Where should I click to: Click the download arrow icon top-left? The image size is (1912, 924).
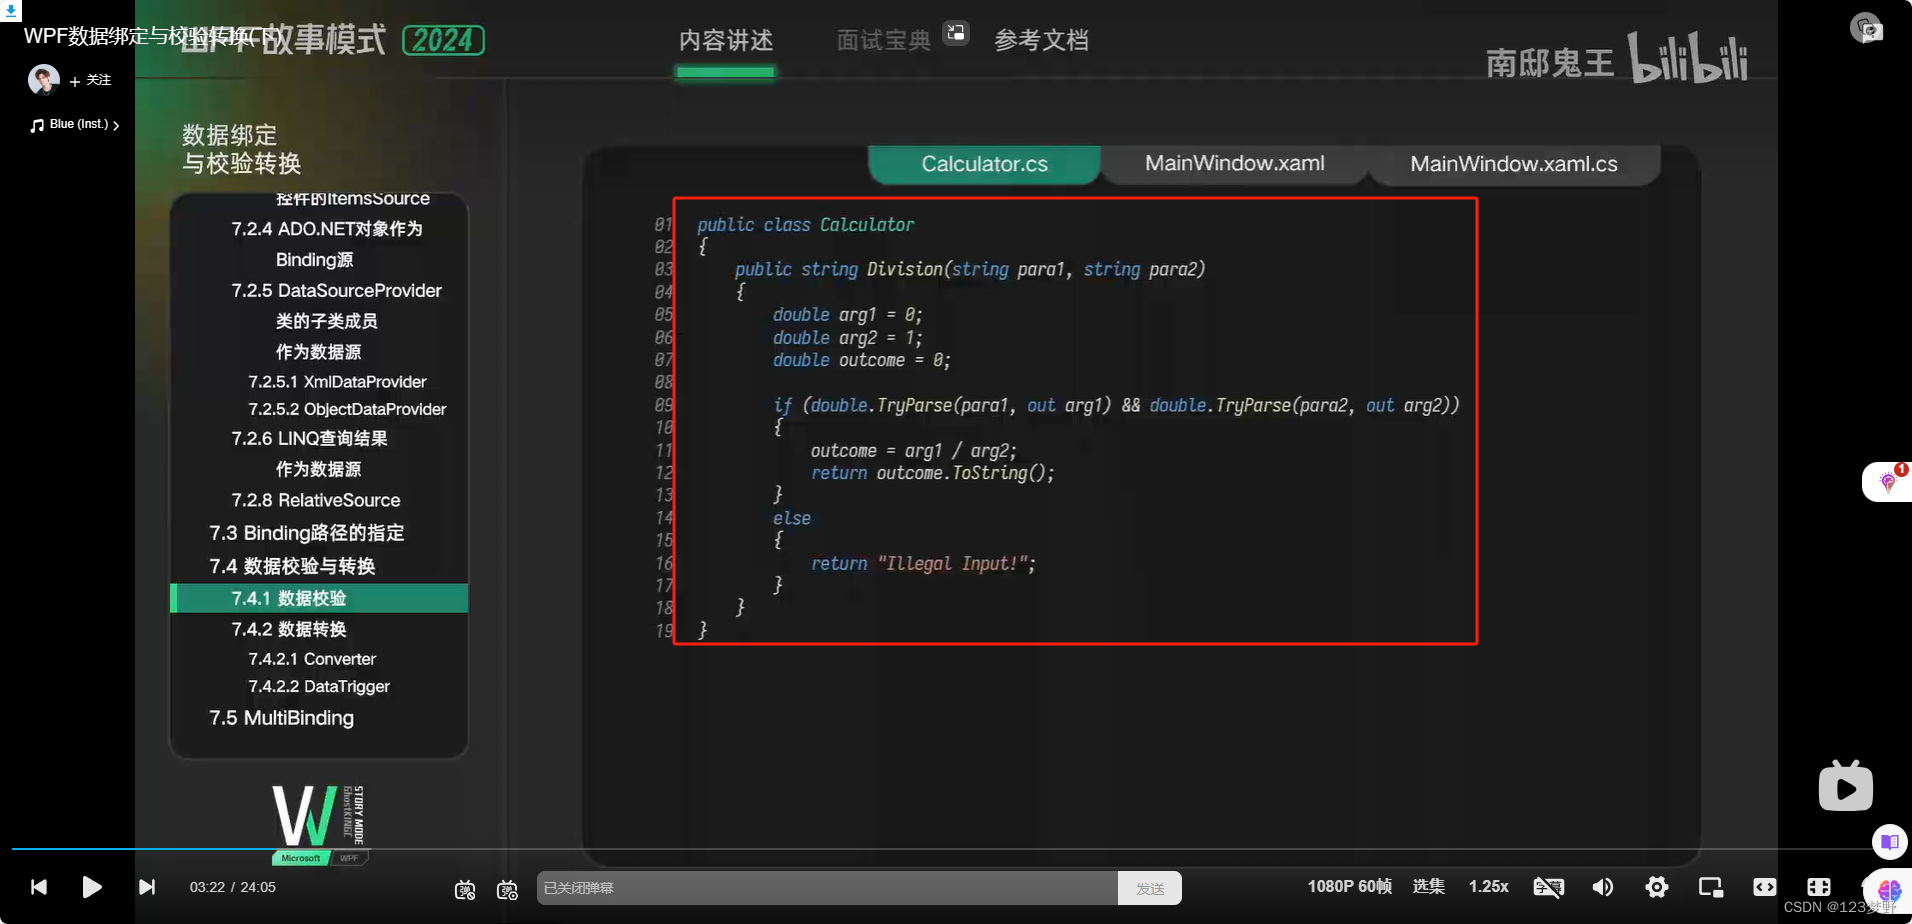click(x=10, y=10)
